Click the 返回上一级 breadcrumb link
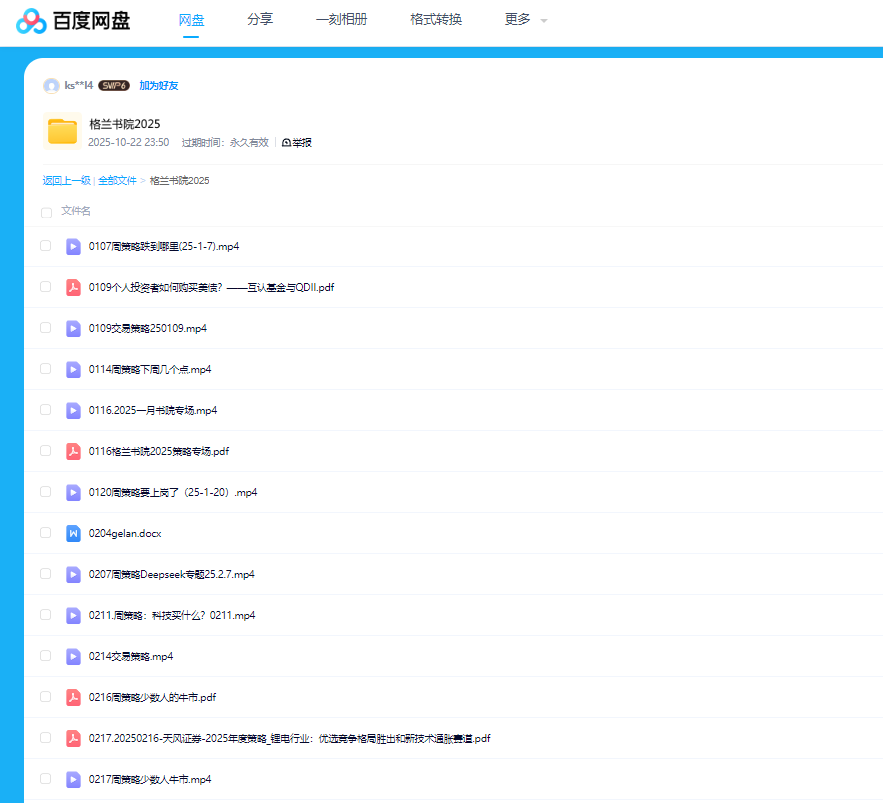The width and height of the screenshot is (883, 803). click(66, 181)
